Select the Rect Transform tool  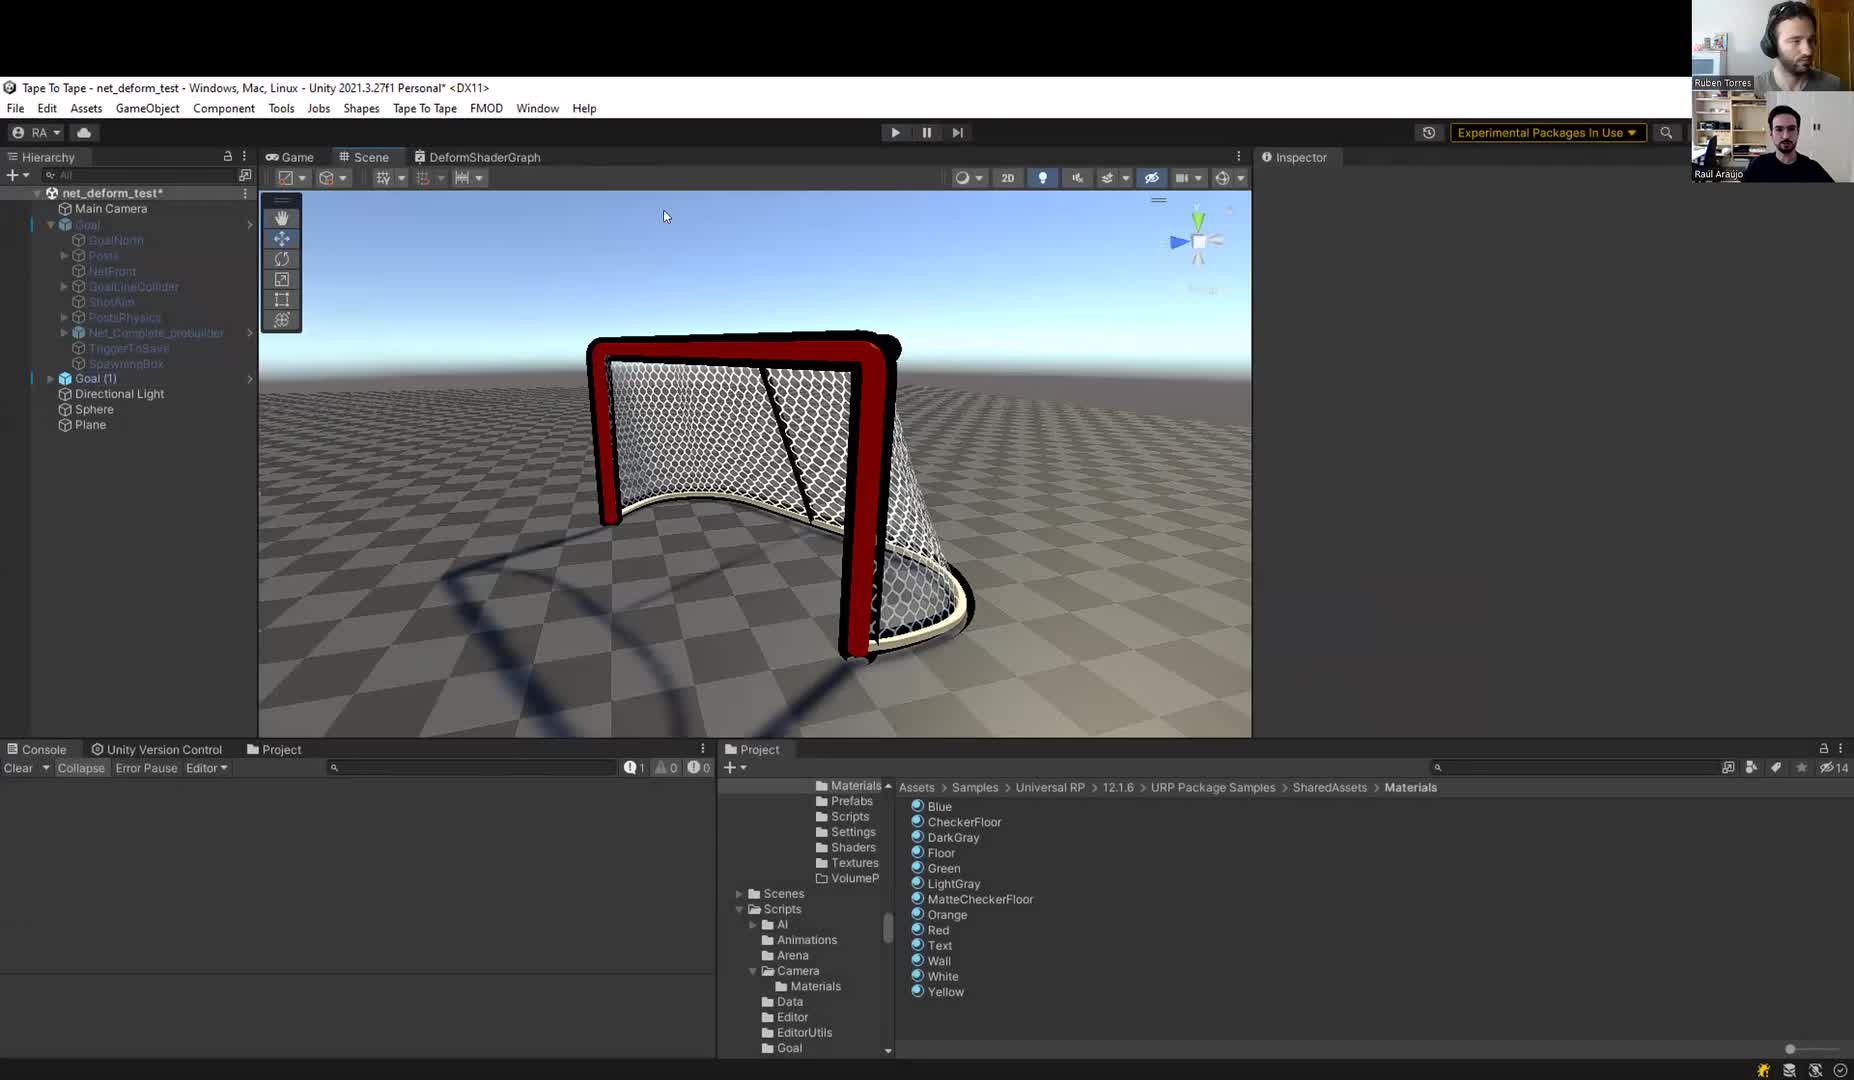coord(281,299)
